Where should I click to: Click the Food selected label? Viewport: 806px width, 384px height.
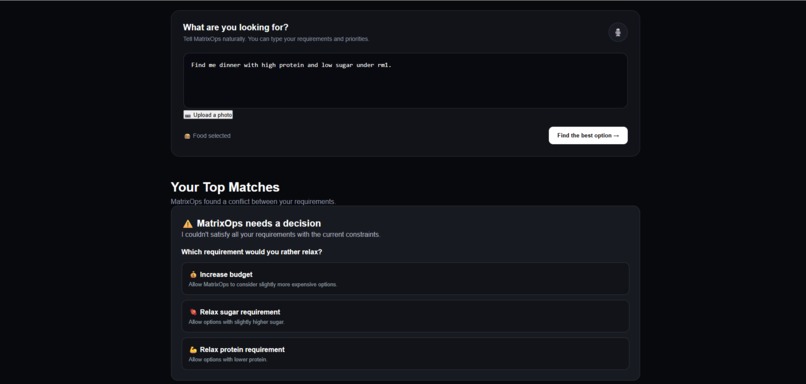pos(211,136)
